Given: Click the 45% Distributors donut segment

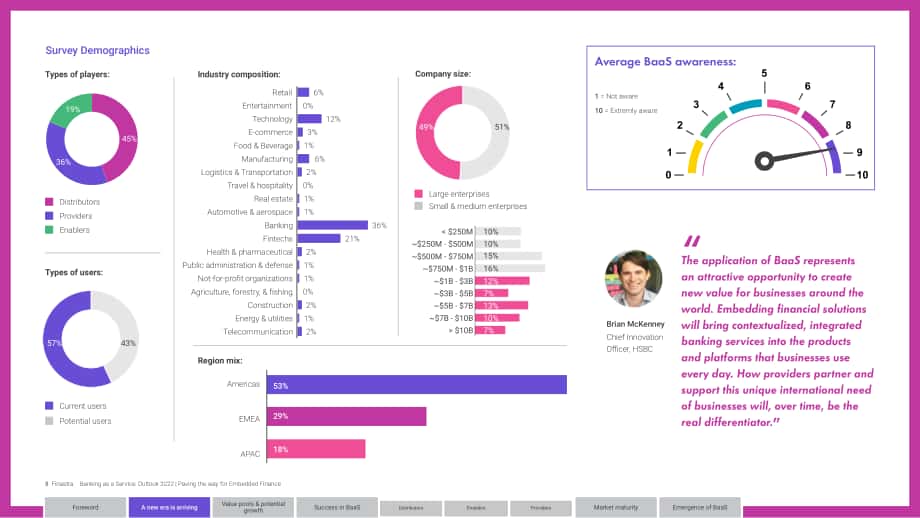Looking at the screenshot, I should [x=126, y=141].
